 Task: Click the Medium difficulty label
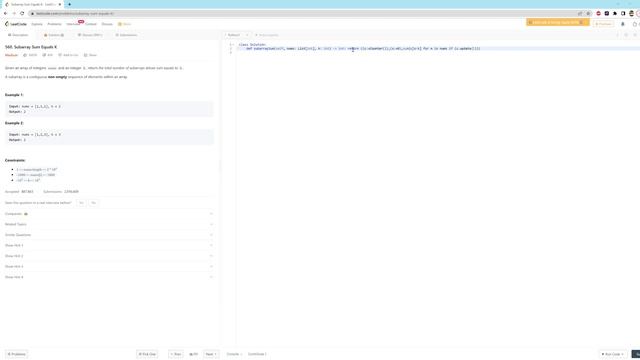click(11, 55)
